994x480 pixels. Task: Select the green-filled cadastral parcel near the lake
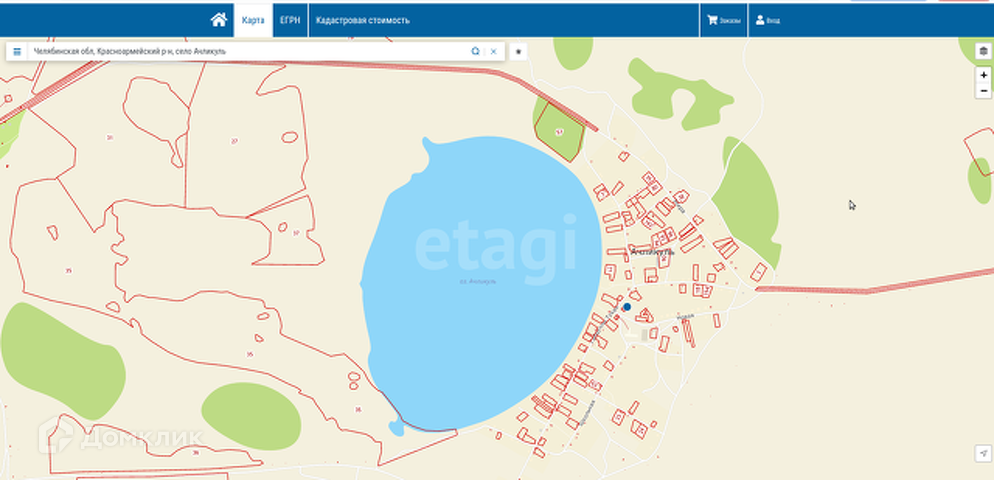tap(558, 133)
